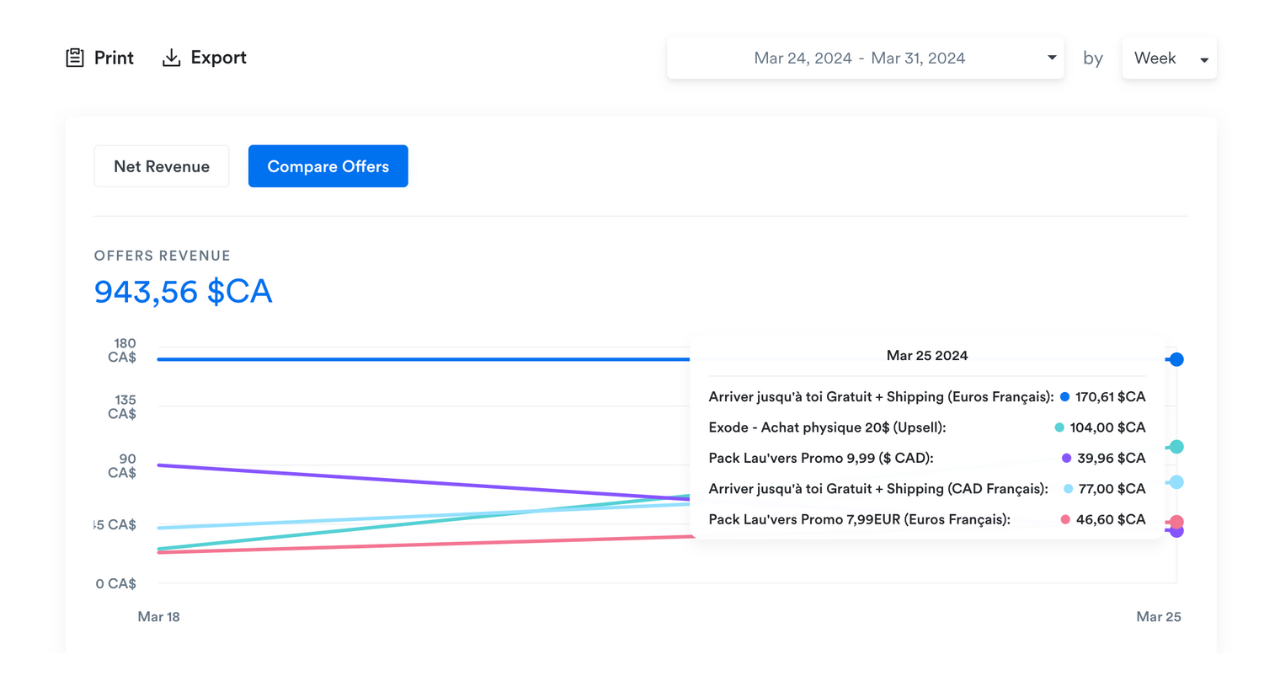The height and width of the screenshot is (681, 1280).
Task: Click the 943,56 $CA offers revenue total
Action: 183,292
